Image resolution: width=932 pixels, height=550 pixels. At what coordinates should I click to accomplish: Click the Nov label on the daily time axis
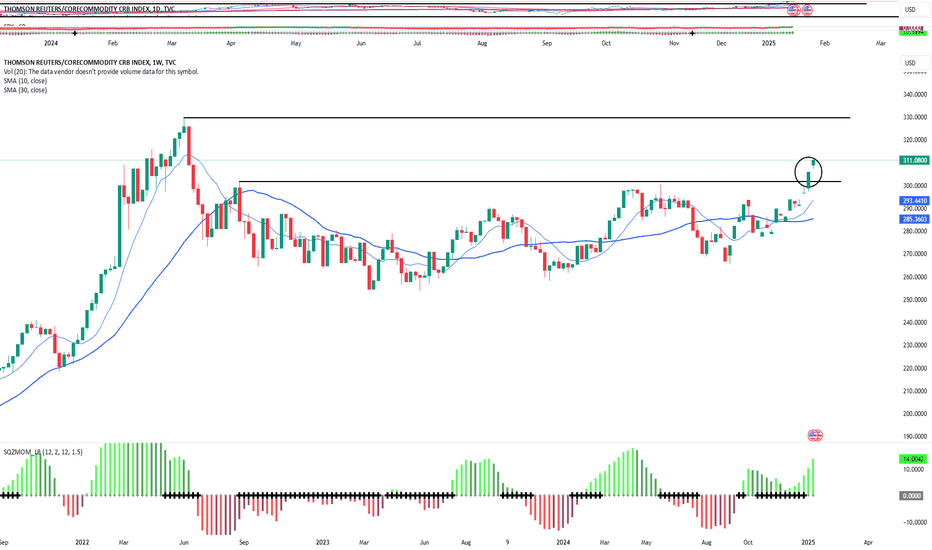(x=673, y=43)
